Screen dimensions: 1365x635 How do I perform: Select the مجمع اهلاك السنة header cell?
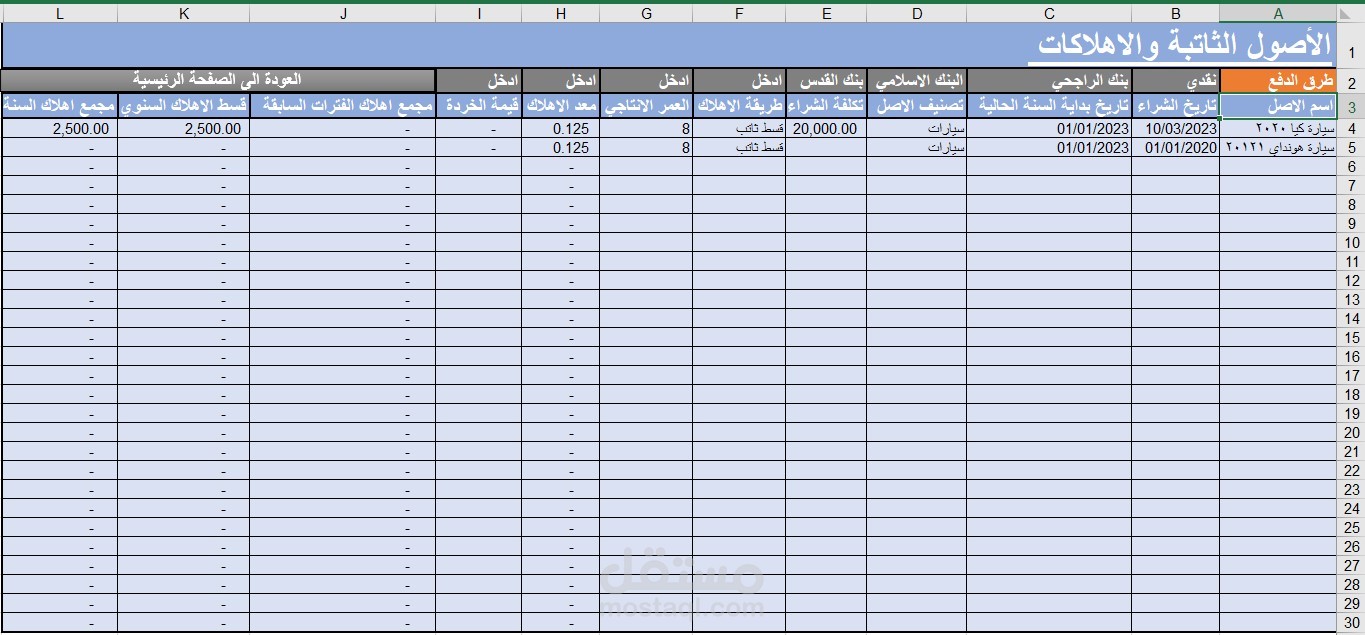click(59, 106)
